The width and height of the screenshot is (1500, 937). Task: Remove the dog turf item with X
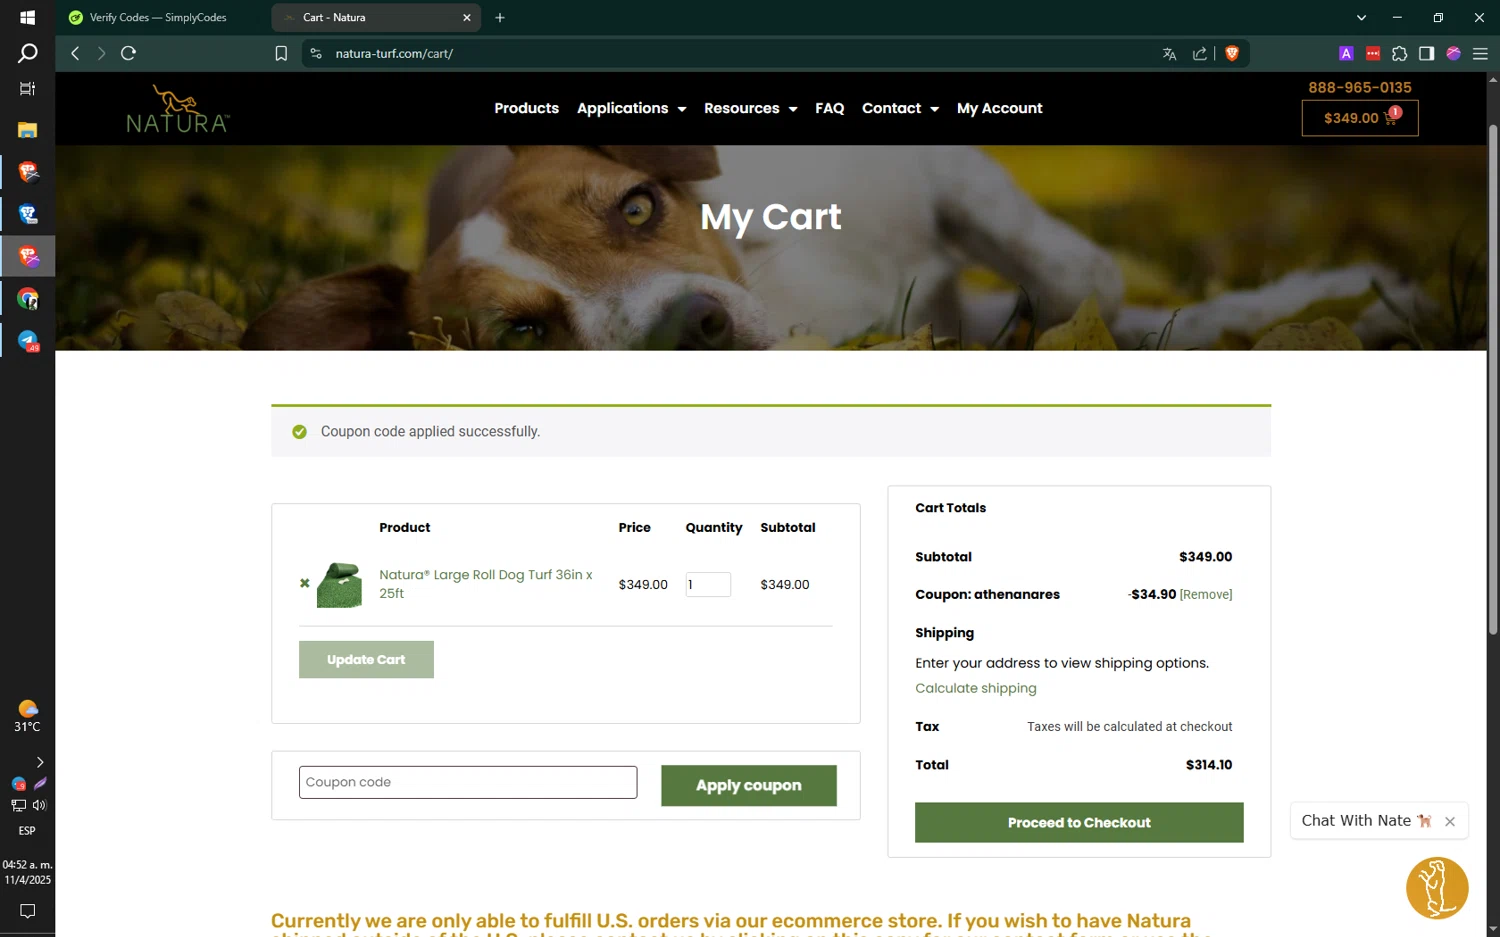point(305,583)
